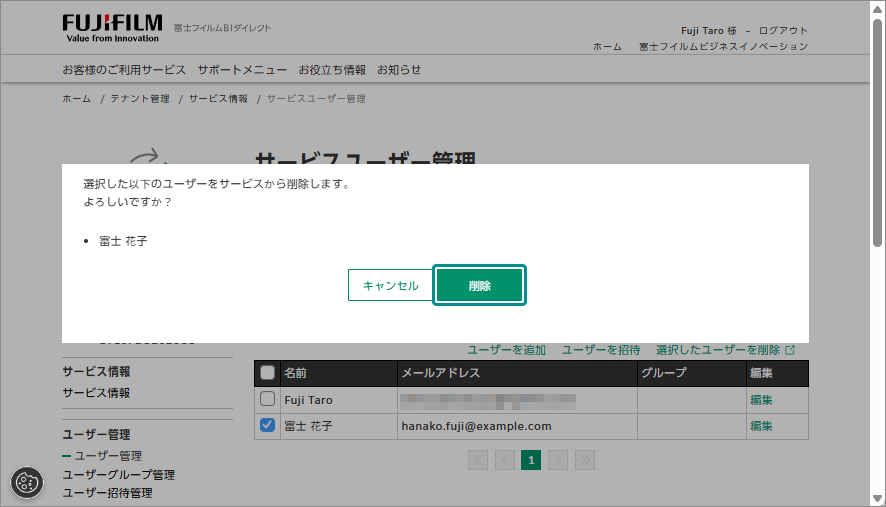Click 富士 花子 in the dialog list
The image size is (886, 507).
click(x=123, y=241)
